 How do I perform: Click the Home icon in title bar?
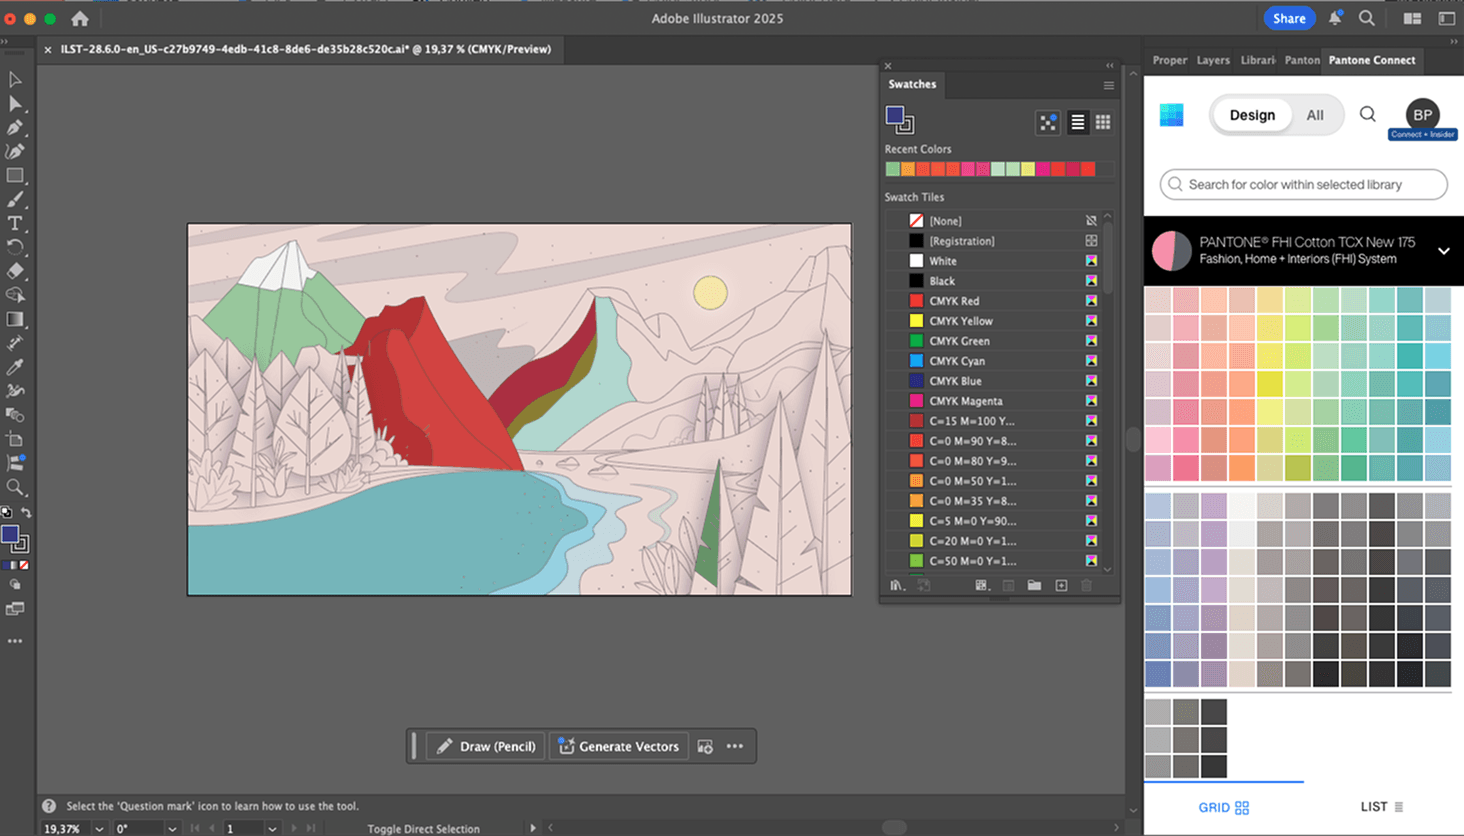pyautogui.click(x=80, y=18)
